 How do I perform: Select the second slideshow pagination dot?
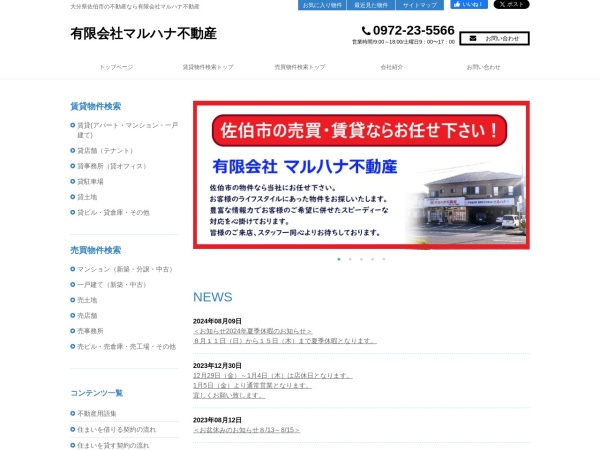[350, 259]
